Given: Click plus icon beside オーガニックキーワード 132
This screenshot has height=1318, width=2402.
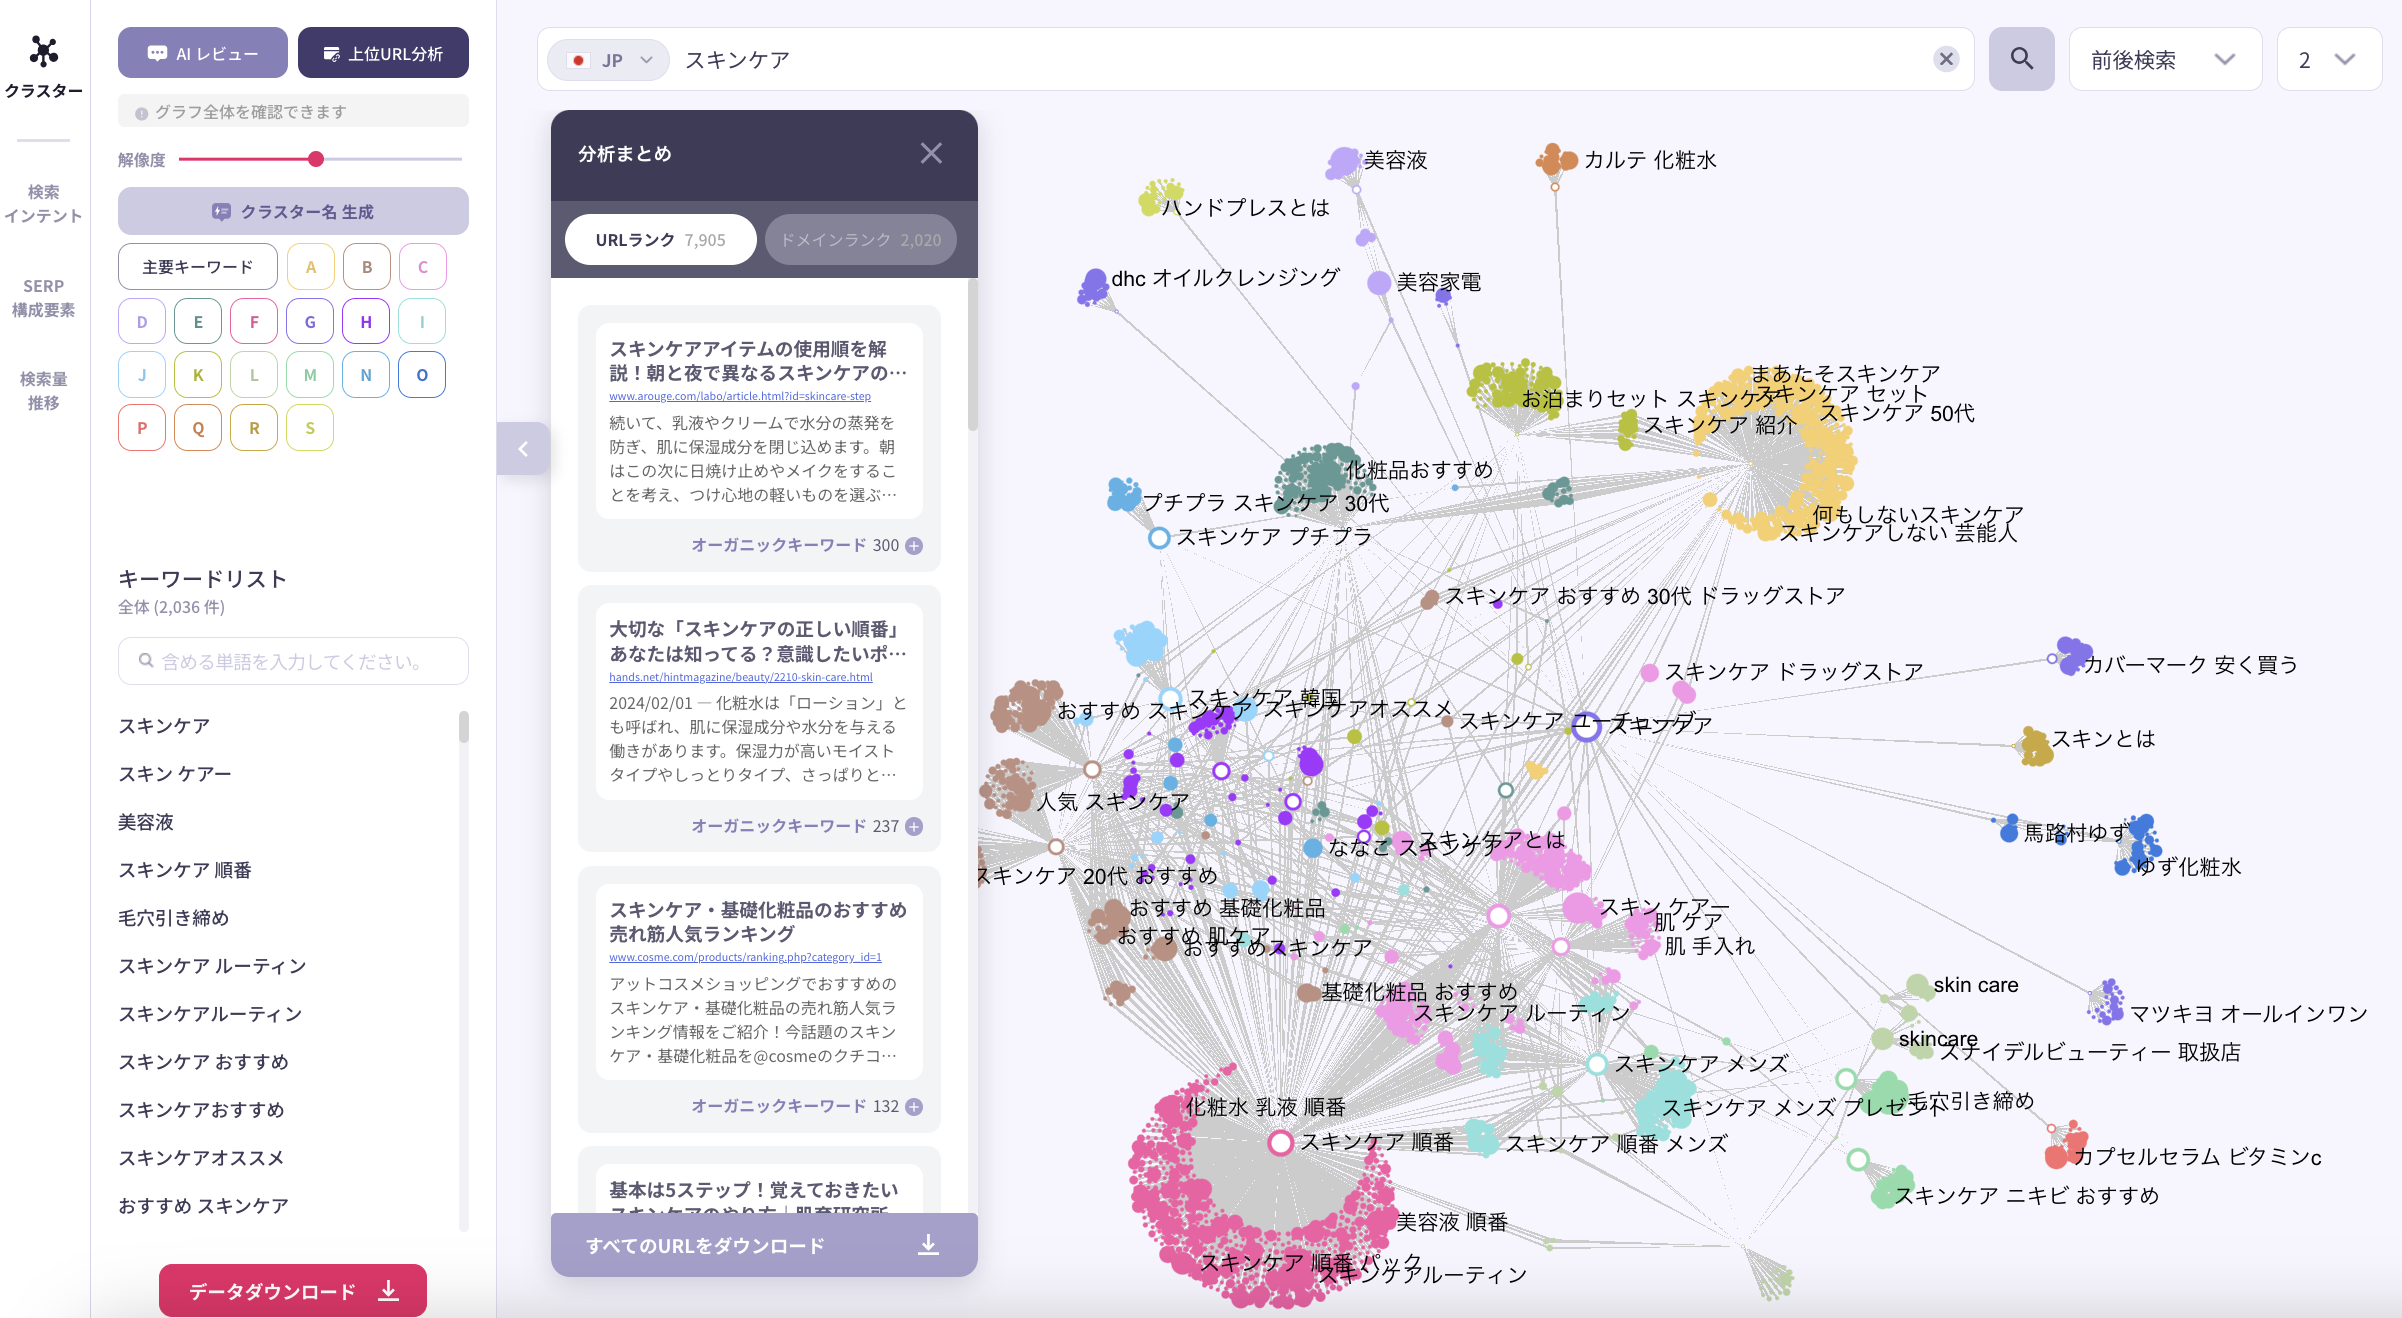Looking at the screenshot, I should click(x=914, y=1107).
